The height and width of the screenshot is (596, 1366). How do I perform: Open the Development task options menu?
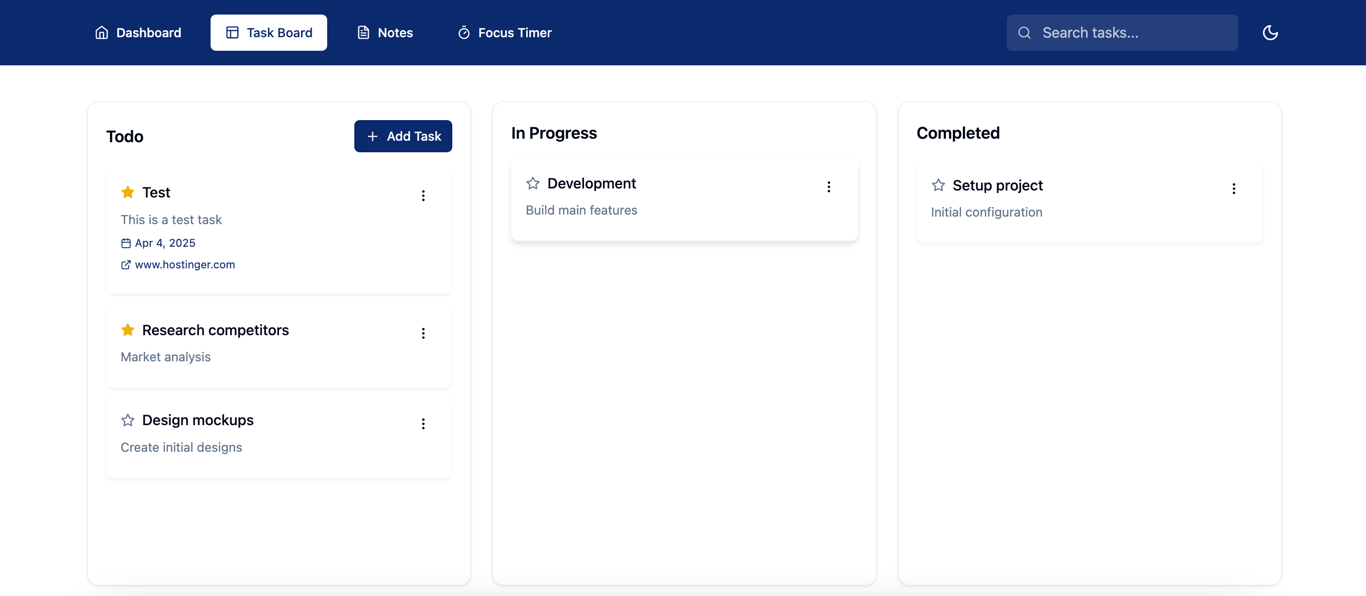(828, 186)
